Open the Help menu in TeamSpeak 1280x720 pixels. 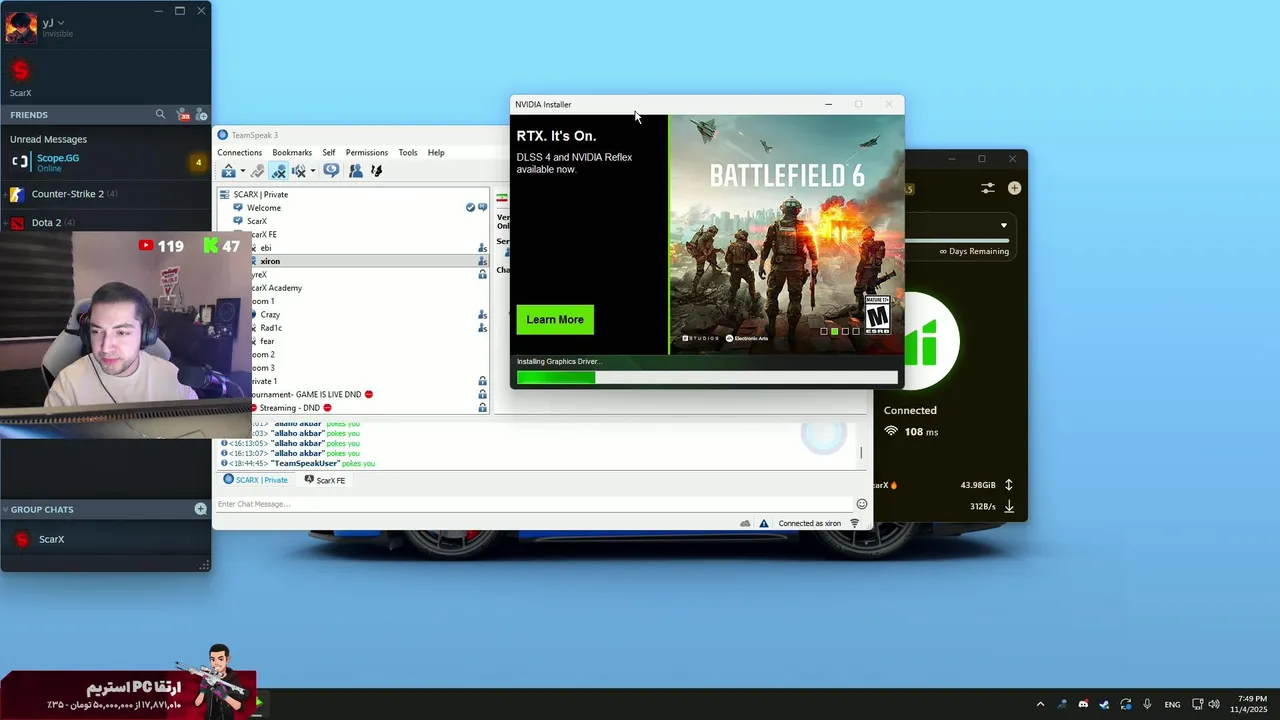(436, 153)
